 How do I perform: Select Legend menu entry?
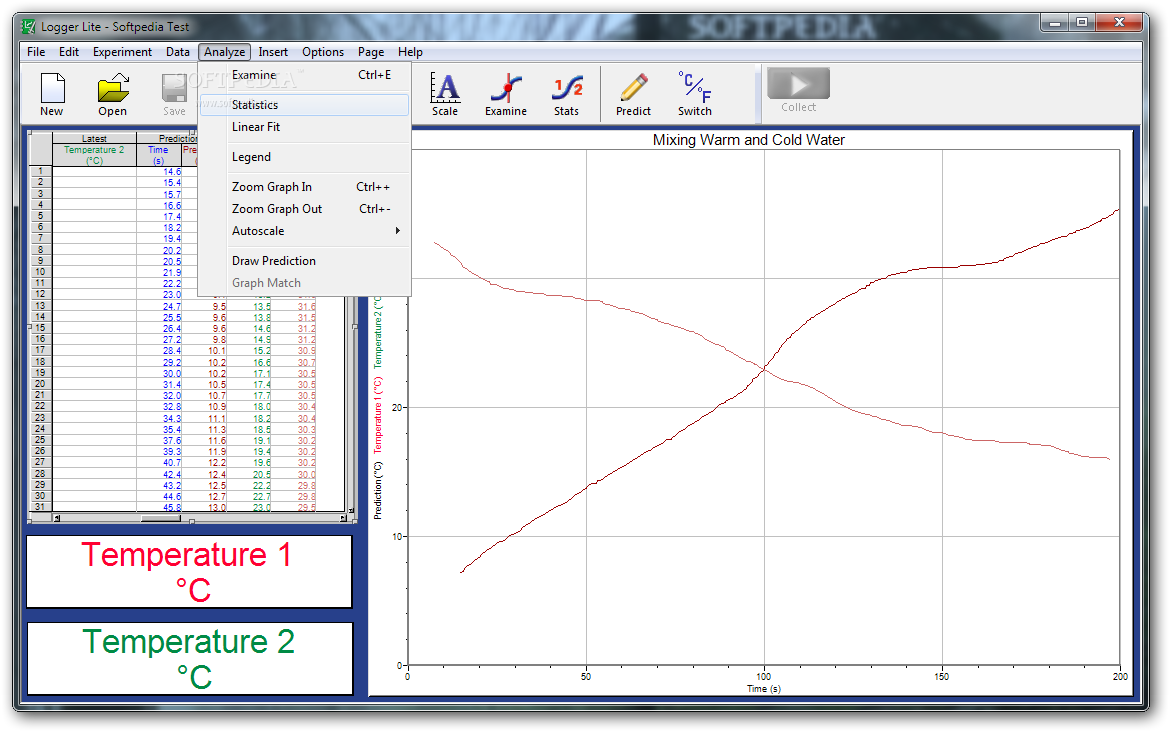[x=304, y=157]
